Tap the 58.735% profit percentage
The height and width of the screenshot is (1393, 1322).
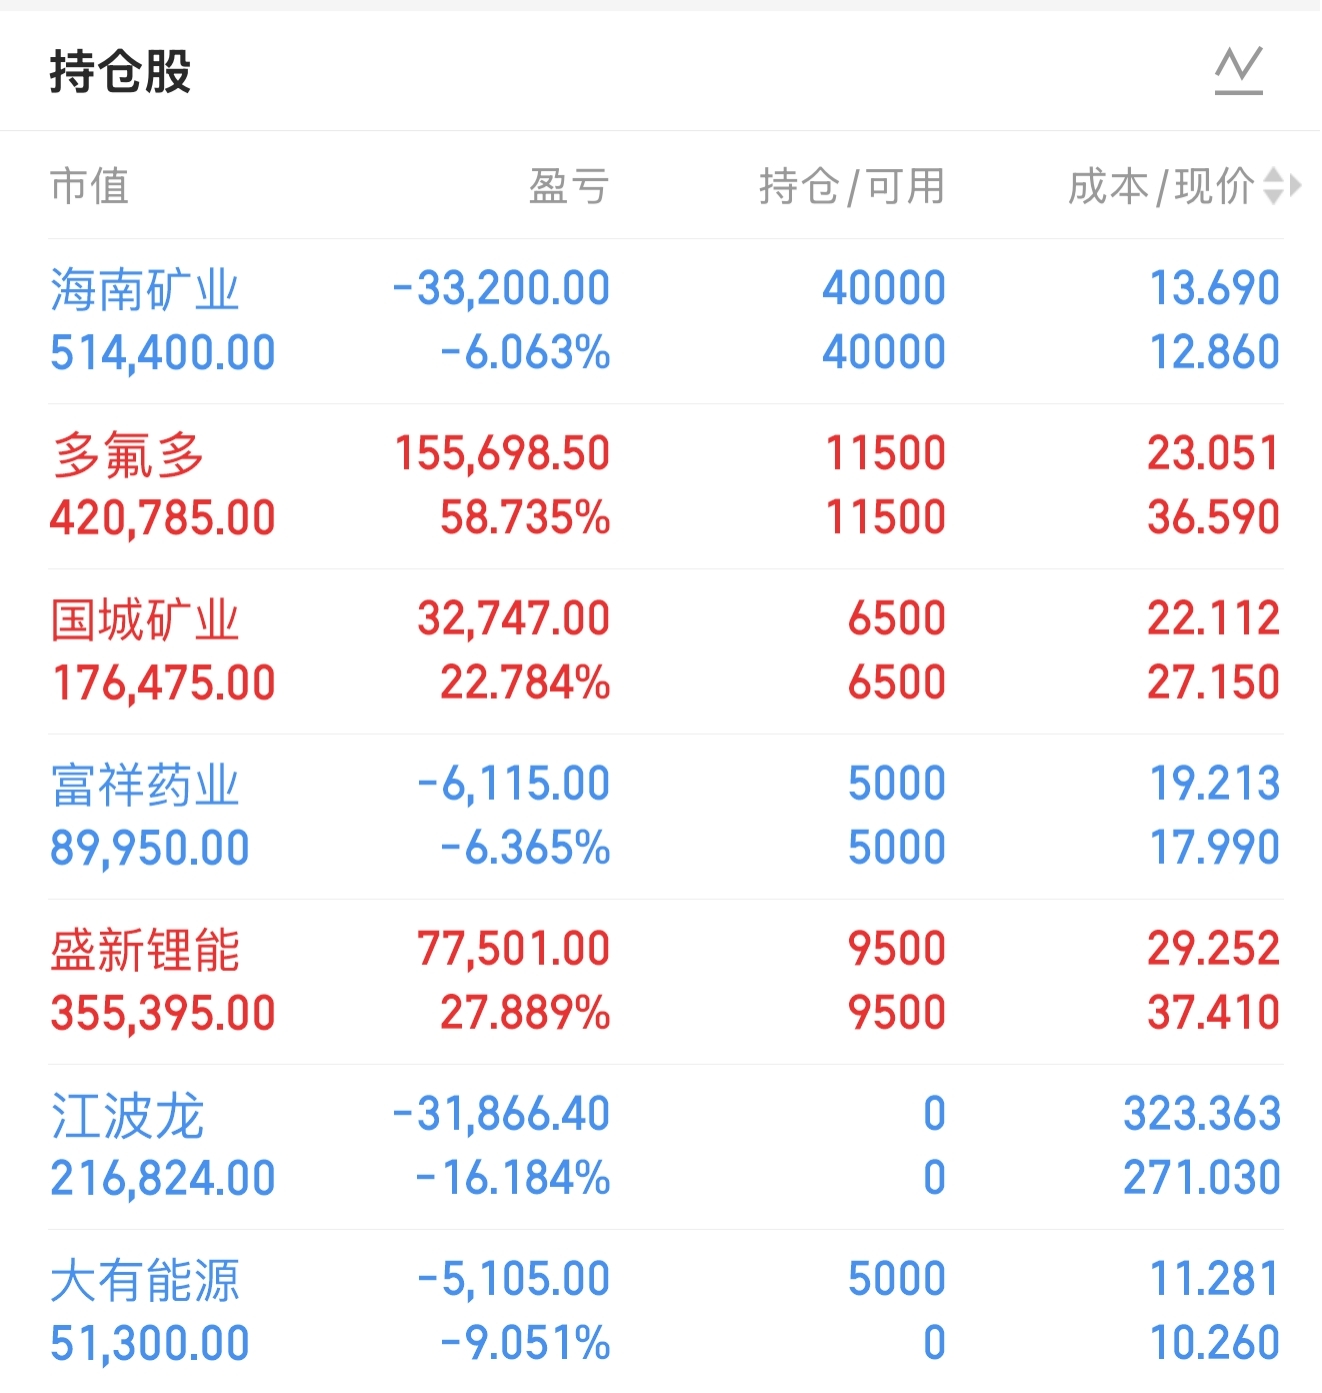tap(525, 517)
